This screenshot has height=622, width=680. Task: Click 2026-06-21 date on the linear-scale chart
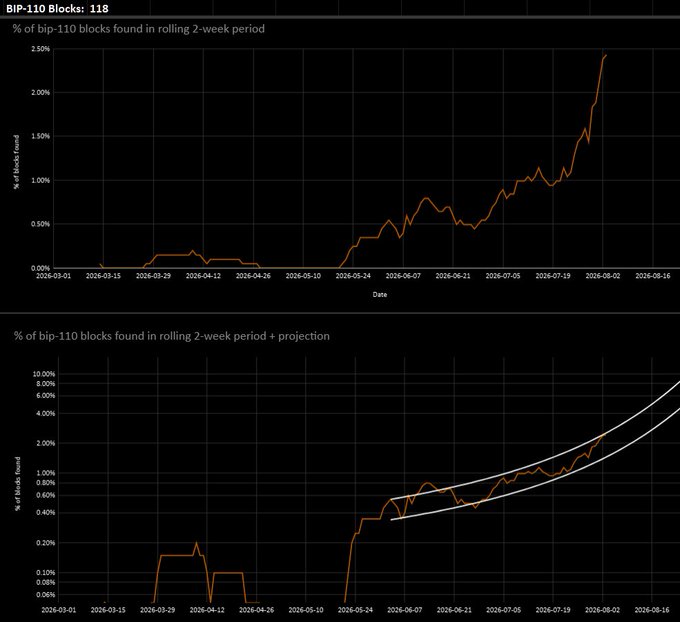(x=453, y=276)
